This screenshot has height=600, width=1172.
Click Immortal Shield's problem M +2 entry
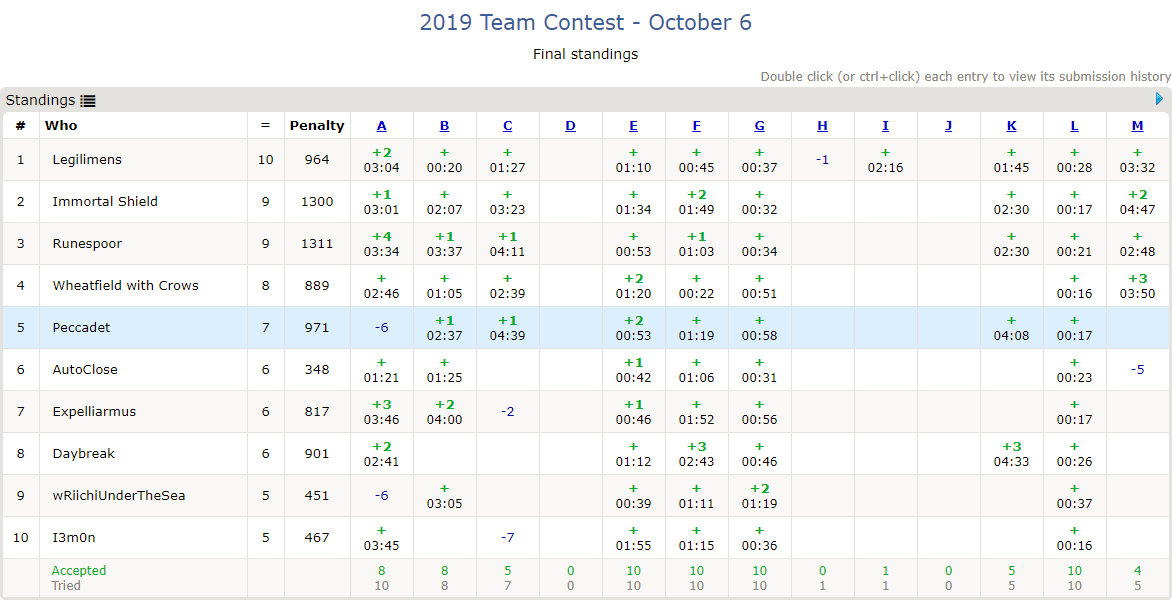1138,202
